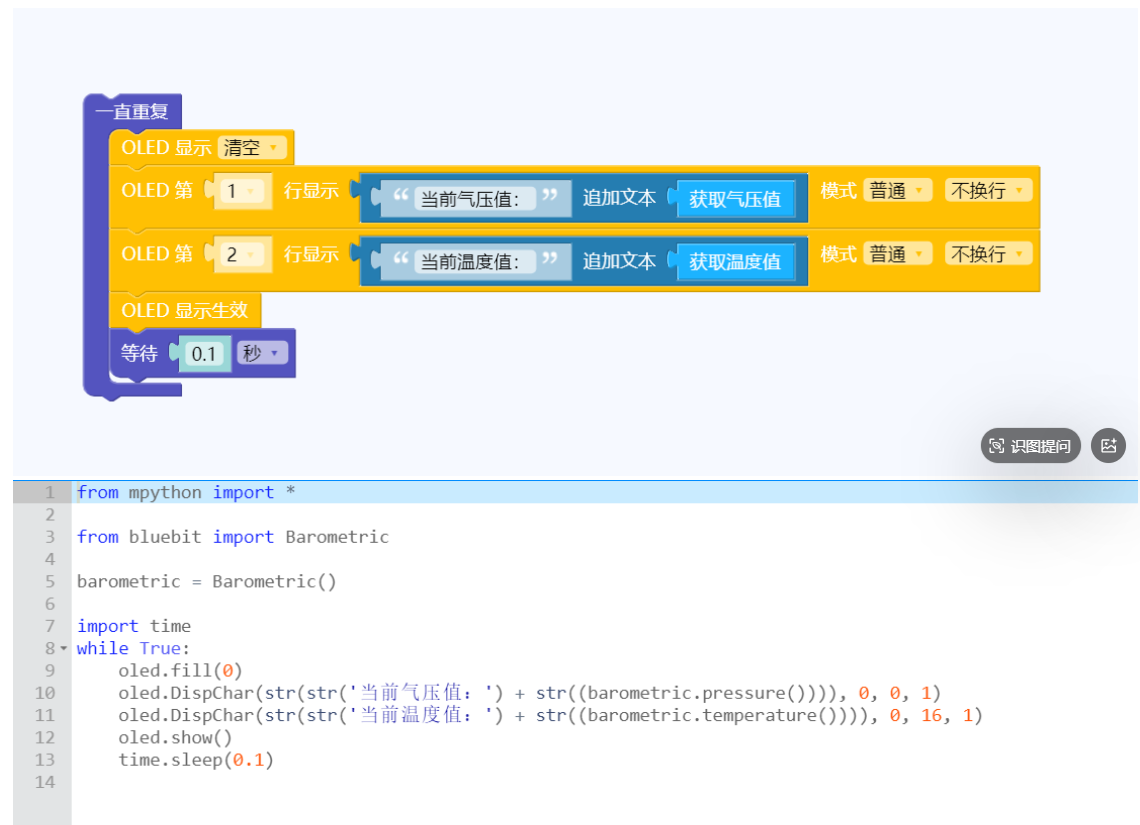Collapse the while True code fold arrow
This screenshot has height=825, width=1140.
[x=63, y=648]
